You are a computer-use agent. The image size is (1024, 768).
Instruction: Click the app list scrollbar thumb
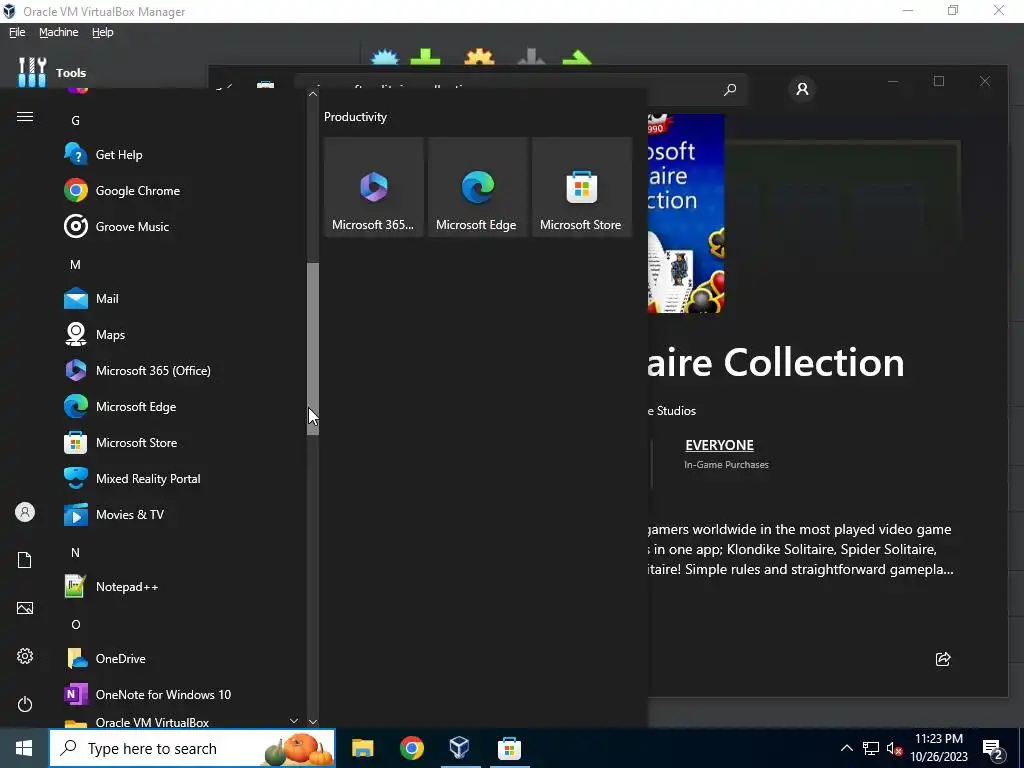(313, 349)
